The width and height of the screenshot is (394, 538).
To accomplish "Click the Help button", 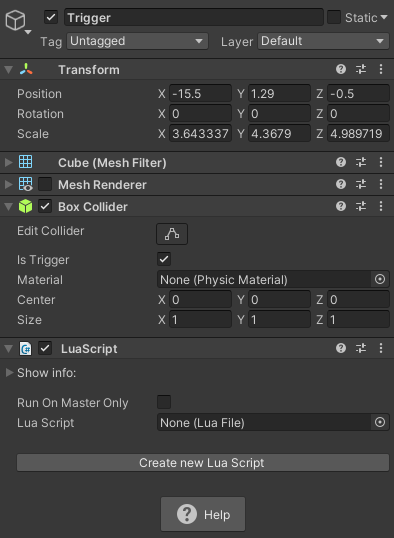I will (x=203, y=514).
